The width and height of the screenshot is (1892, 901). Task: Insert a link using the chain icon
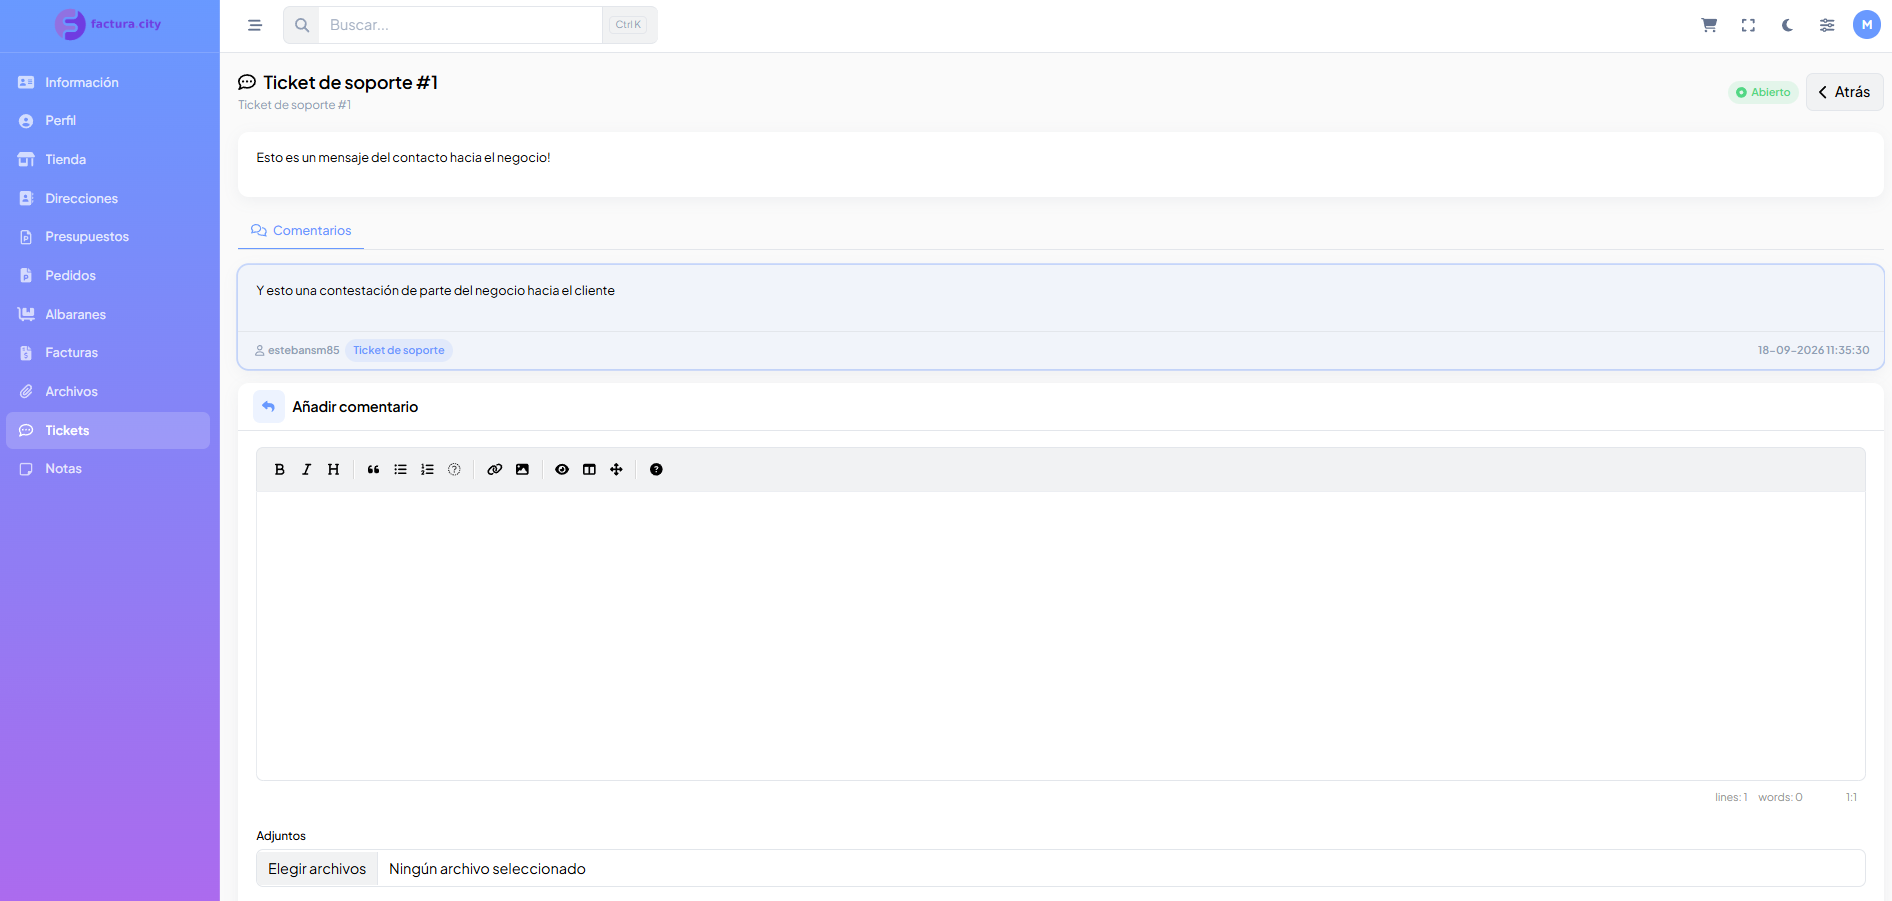(494, 469)
